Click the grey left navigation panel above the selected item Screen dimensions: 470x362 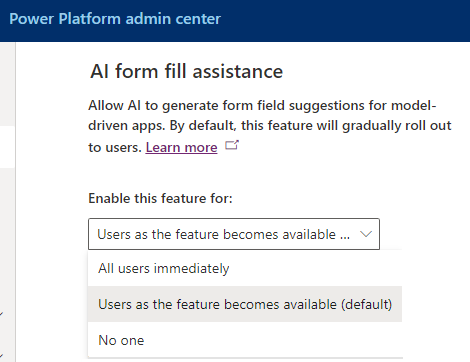pos(7,84)
